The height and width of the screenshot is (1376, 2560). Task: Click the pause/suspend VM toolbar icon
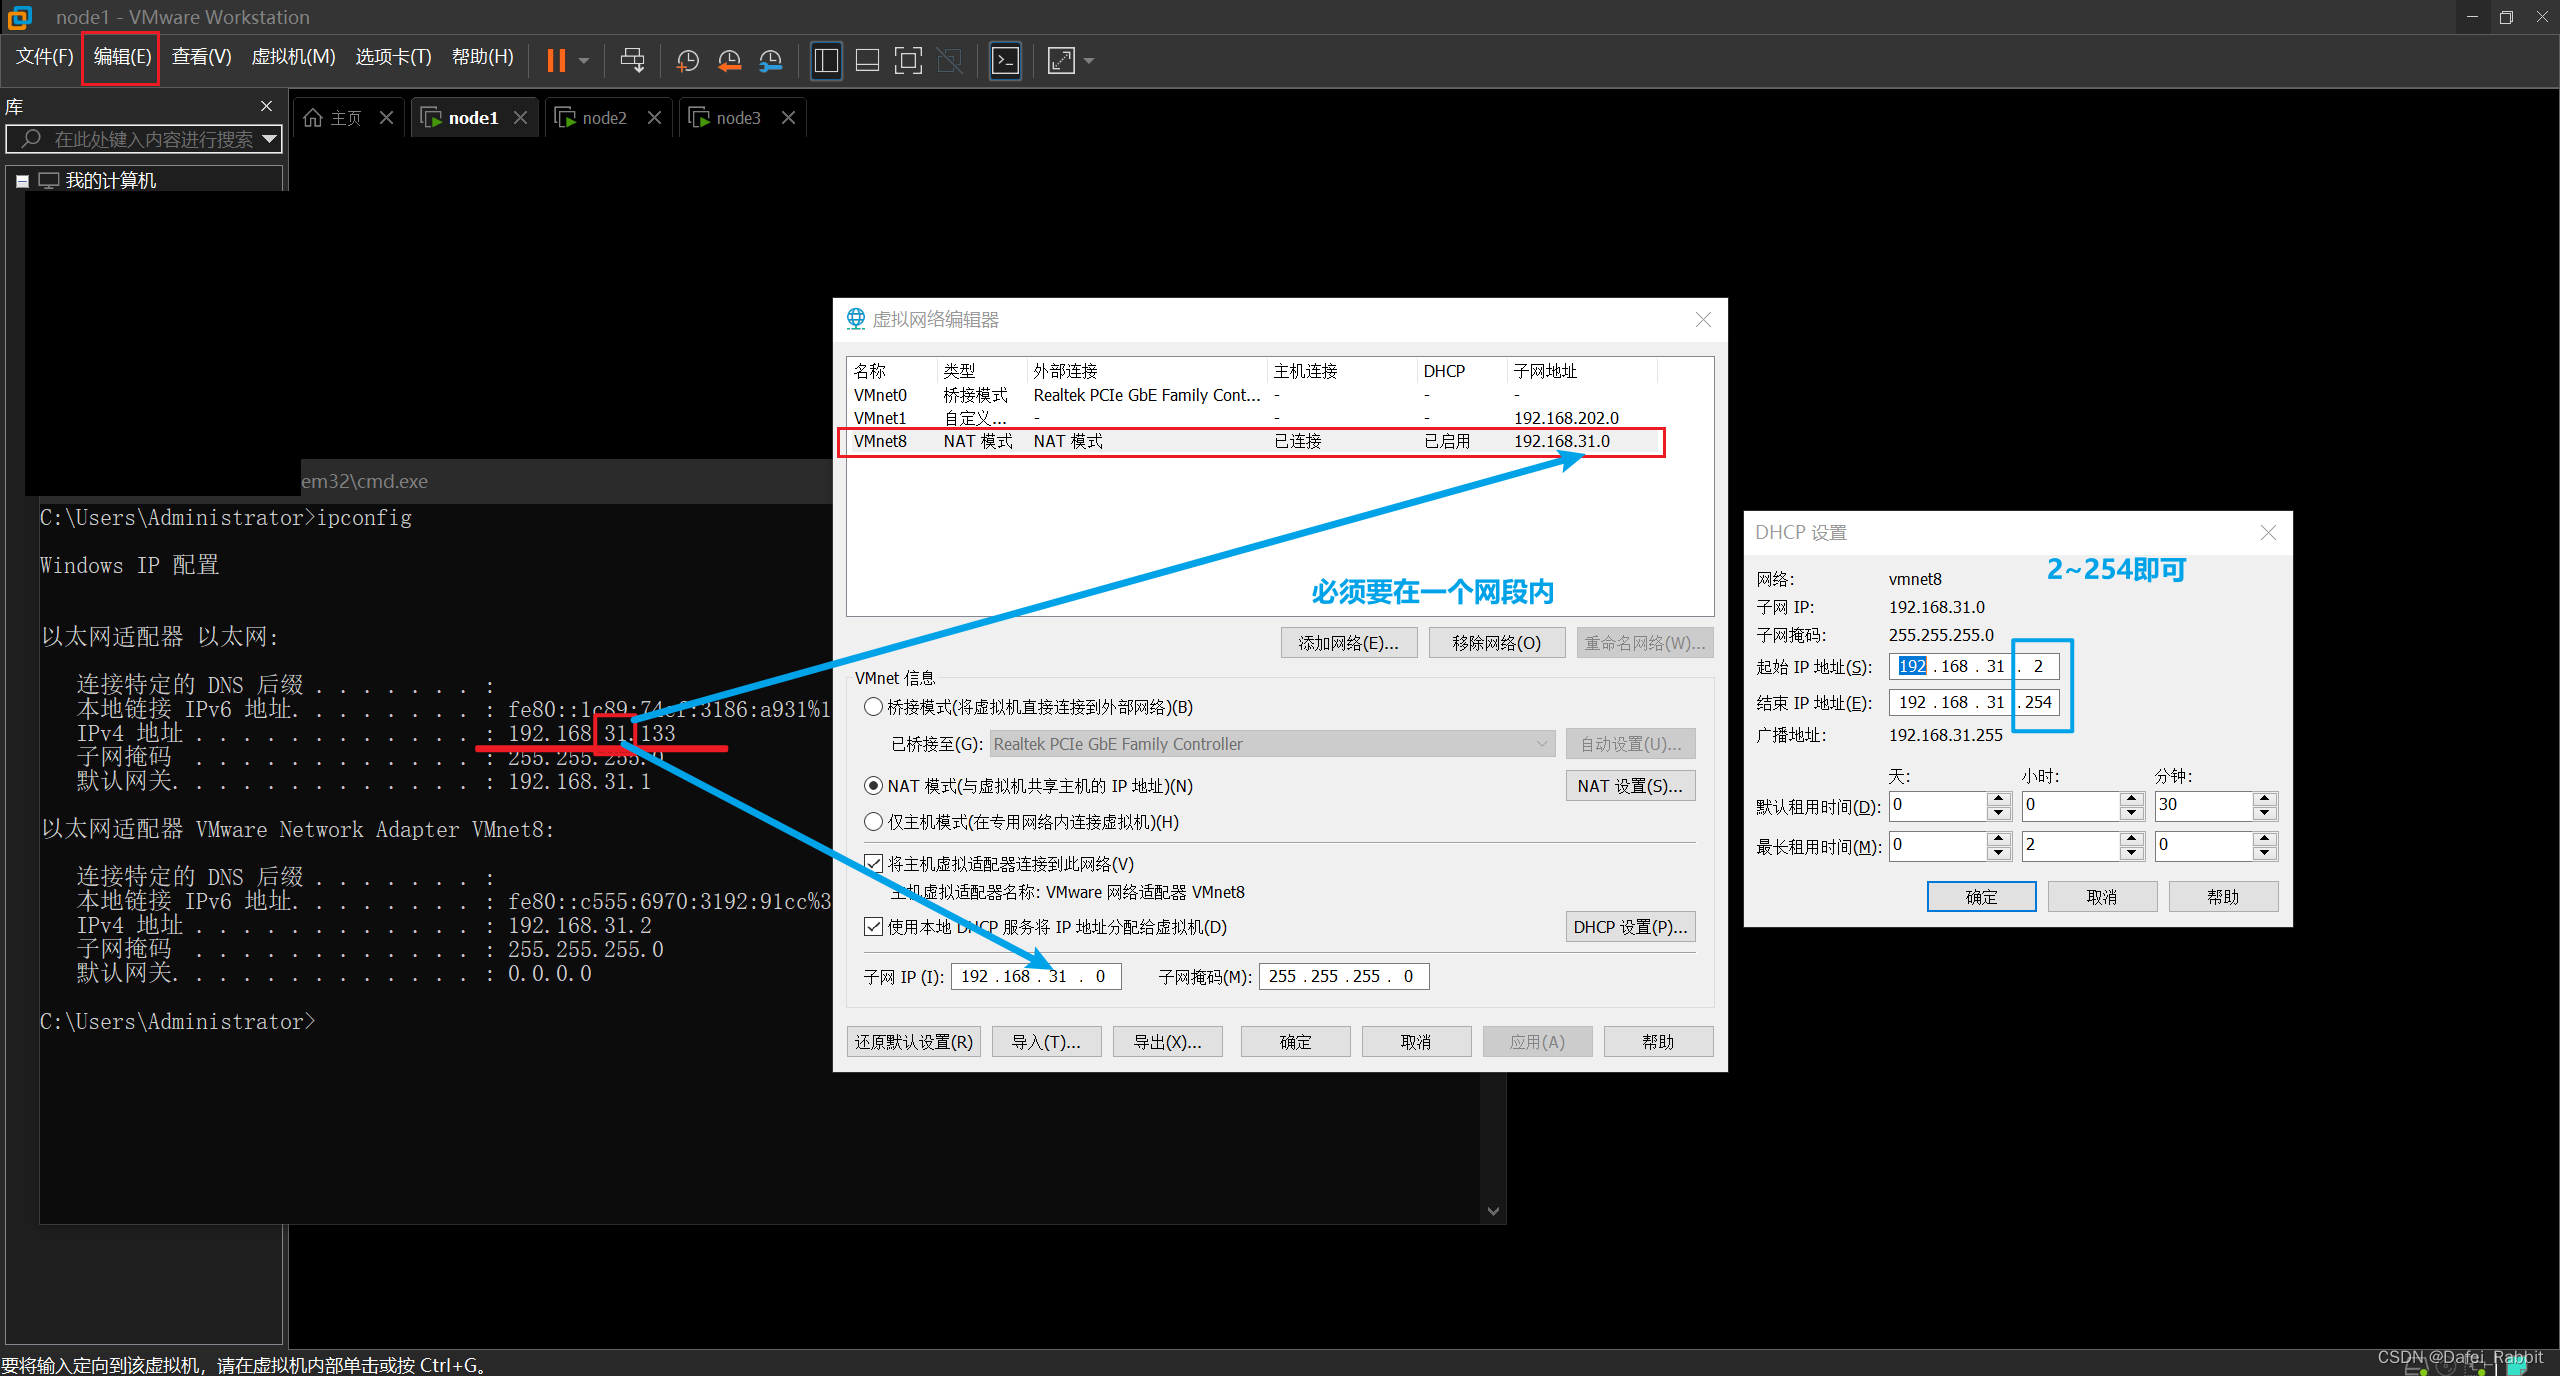pyautogui.click(x=556, y=61)
